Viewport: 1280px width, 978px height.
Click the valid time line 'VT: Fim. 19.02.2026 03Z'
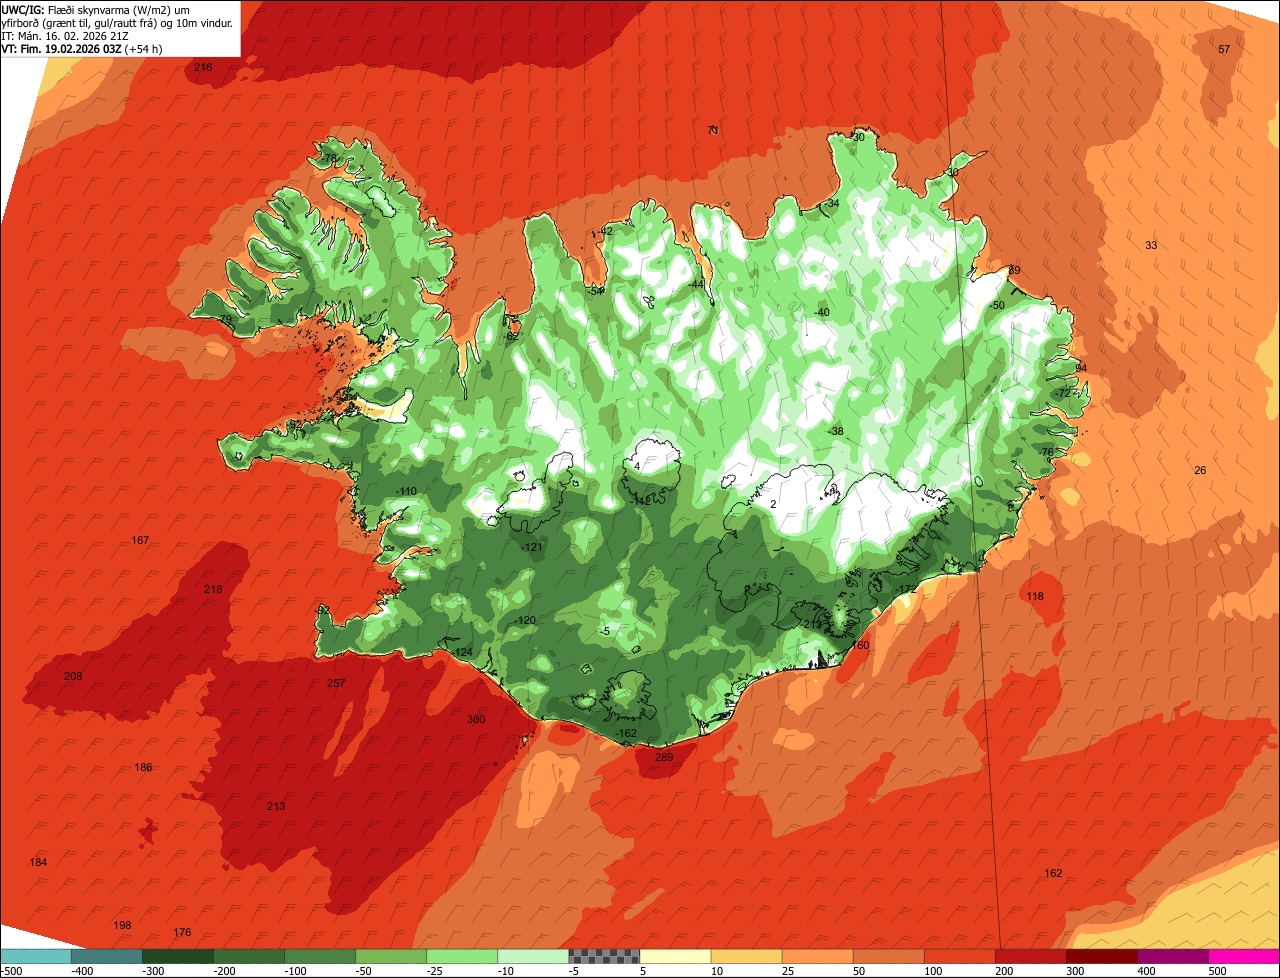point(62,48)
